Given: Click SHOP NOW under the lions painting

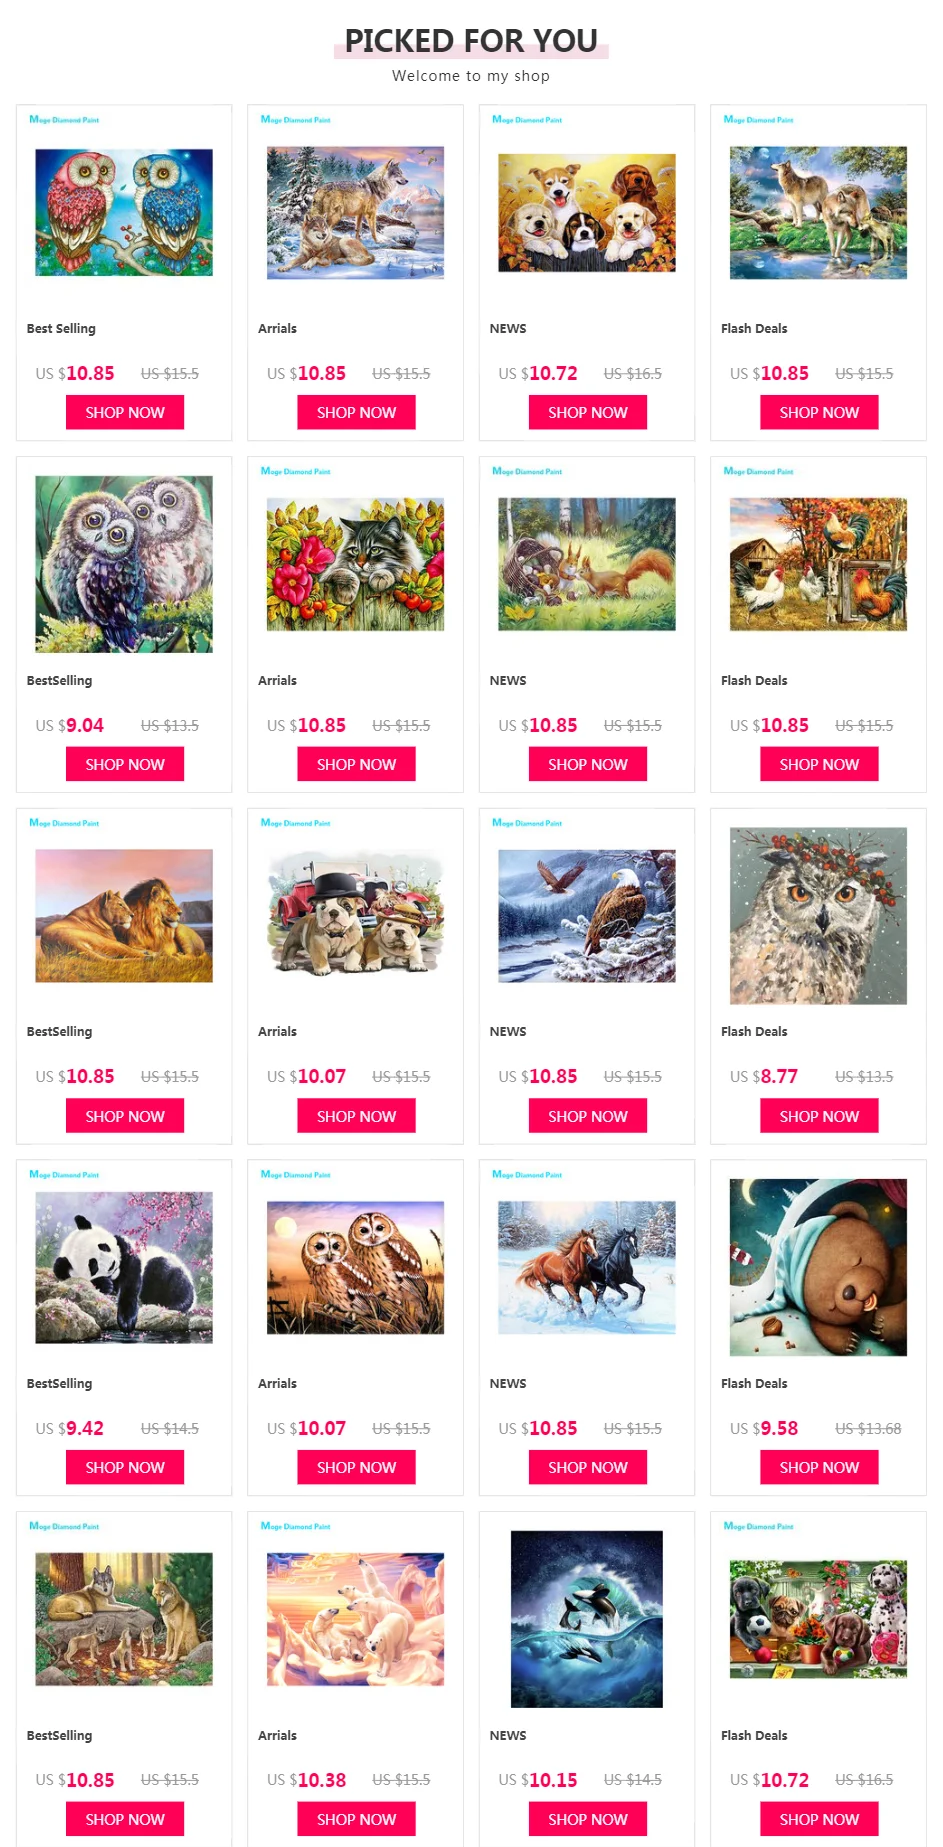Looking at the screenshot, I should point(125,1116).
